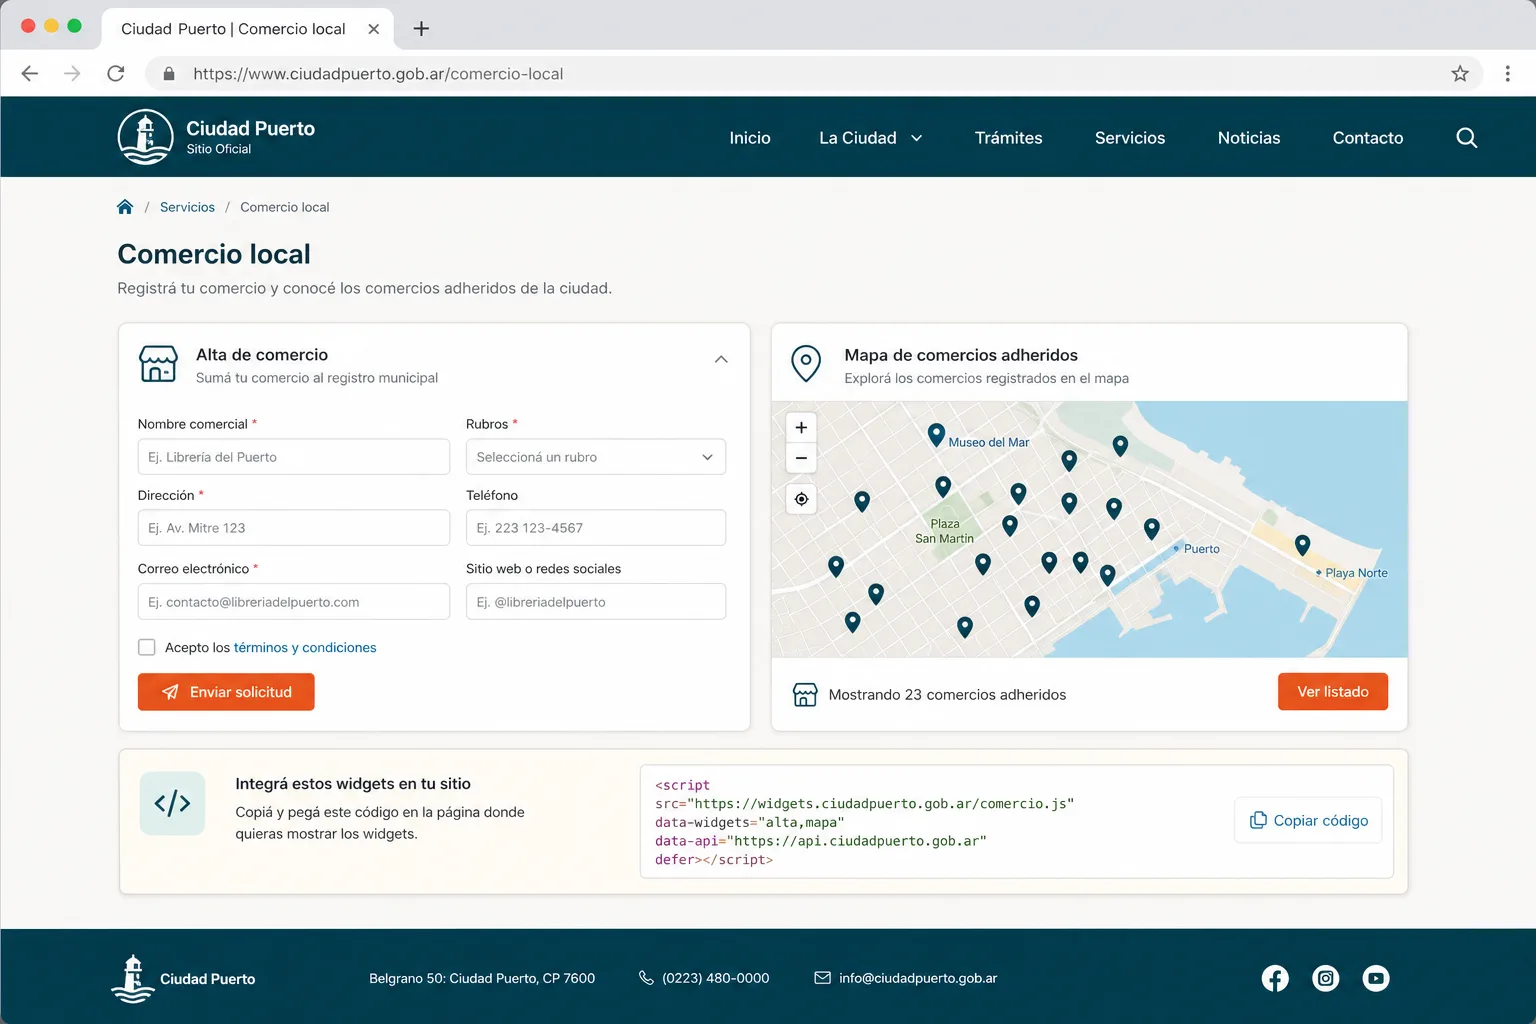Image resolution: width=1536 pixels, height=1024 pixels.
Task: Focus the Nombre comercial field
Action: [x=294, y=457]
